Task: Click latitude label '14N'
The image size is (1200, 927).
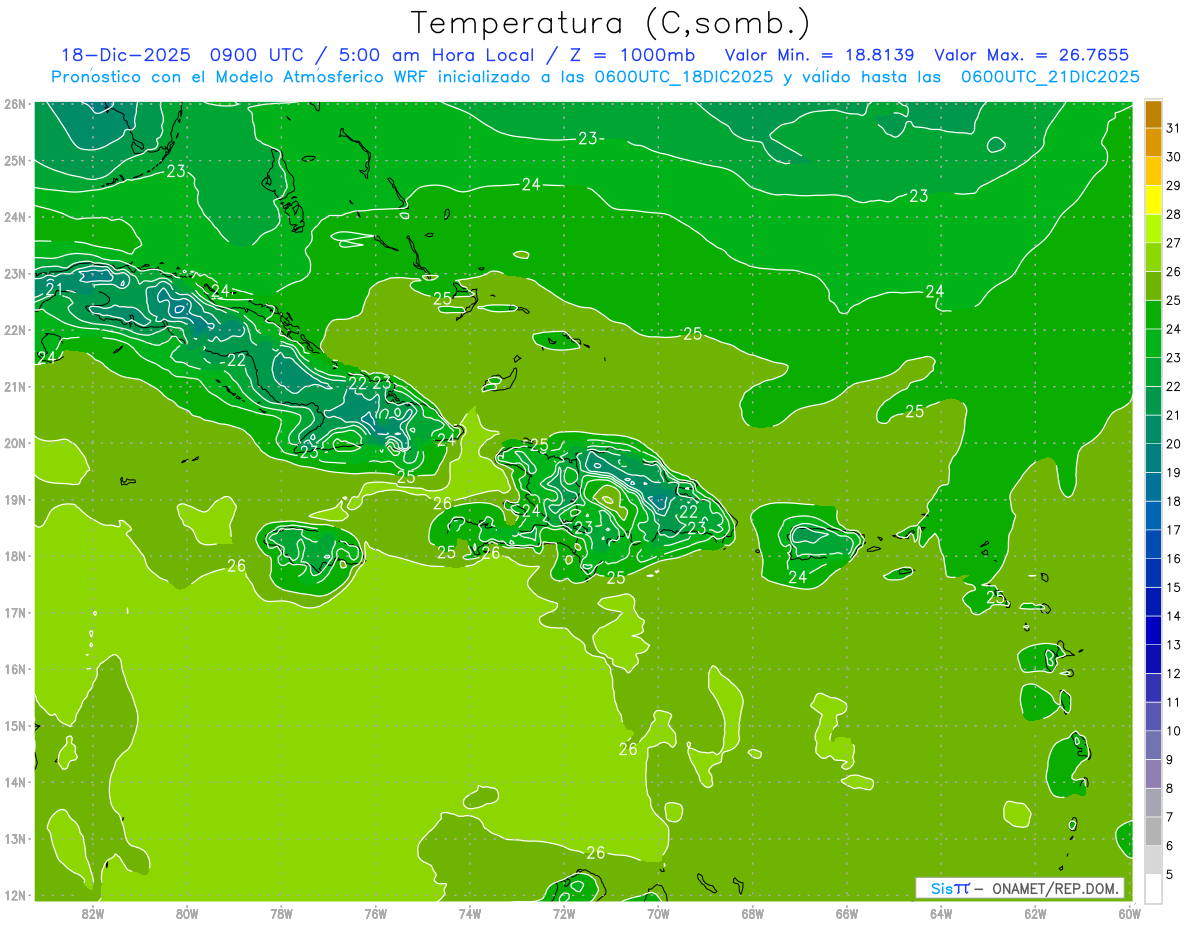Action: pos(14,782)
